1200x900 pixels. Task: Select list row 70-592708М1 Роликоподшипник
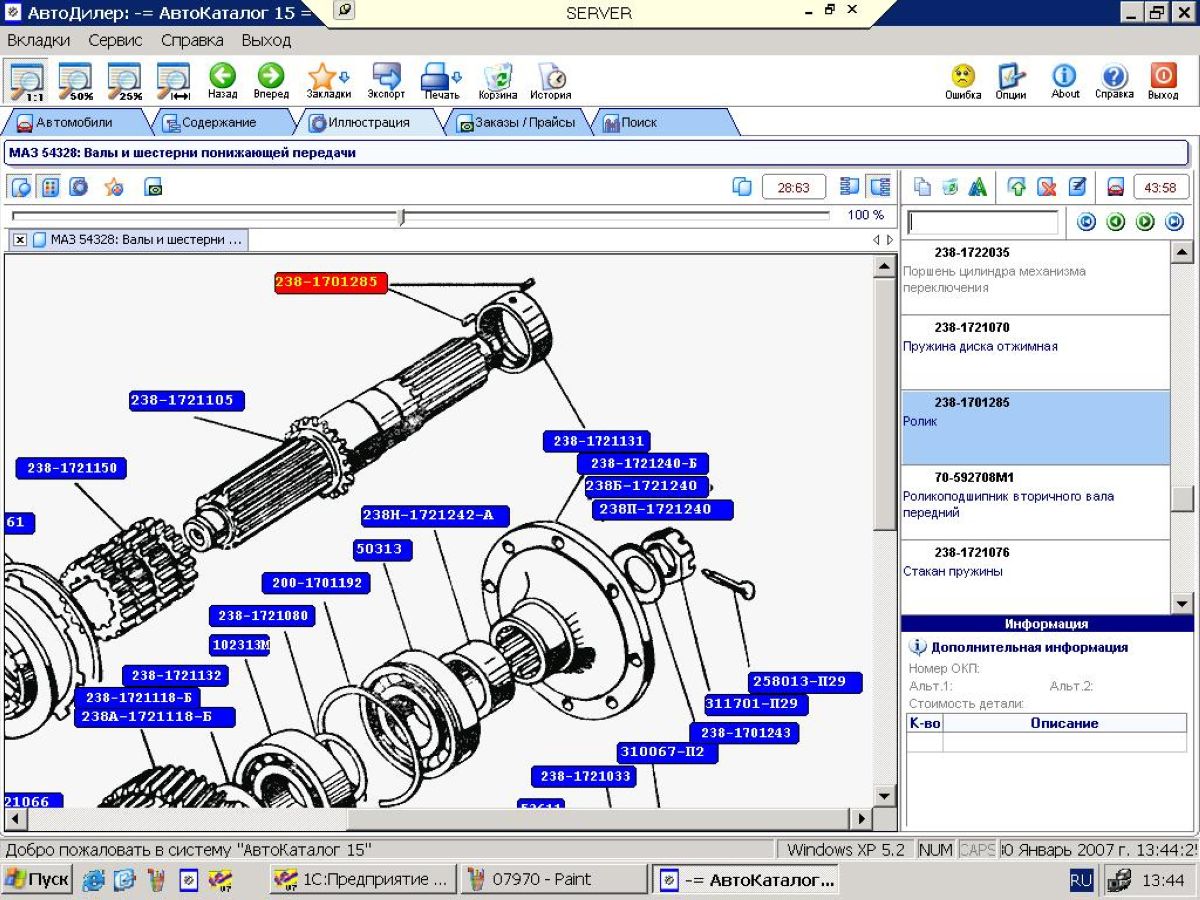(1035, 502)
